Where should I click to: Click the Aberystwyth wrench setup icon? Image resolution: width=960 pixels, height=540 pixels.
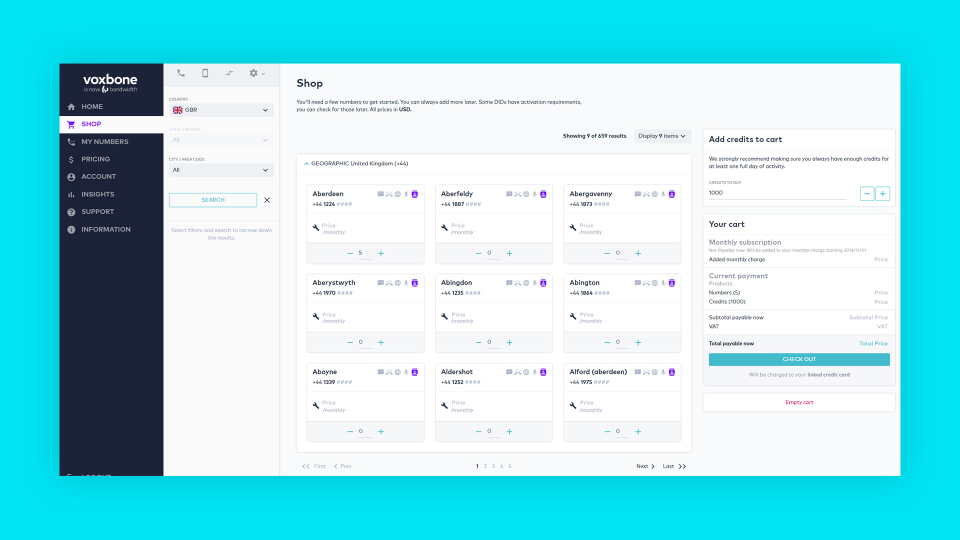316,317
